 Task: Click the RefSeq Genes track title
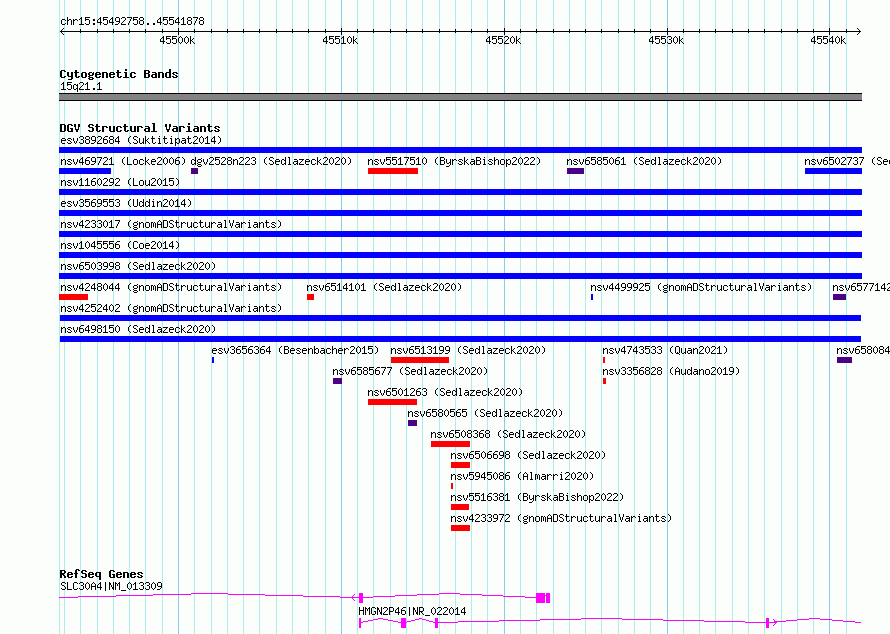tap(101, 574)
